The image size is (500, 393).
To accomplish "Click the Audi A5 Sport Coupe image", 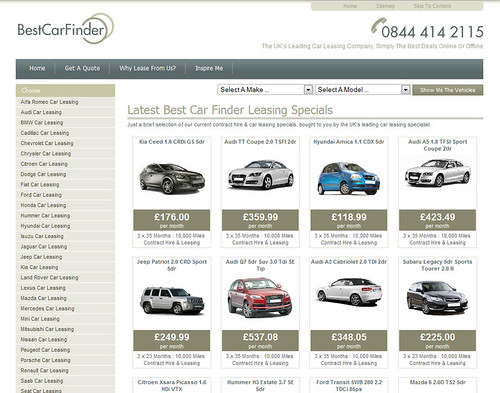I will click(x=438, y=173).
